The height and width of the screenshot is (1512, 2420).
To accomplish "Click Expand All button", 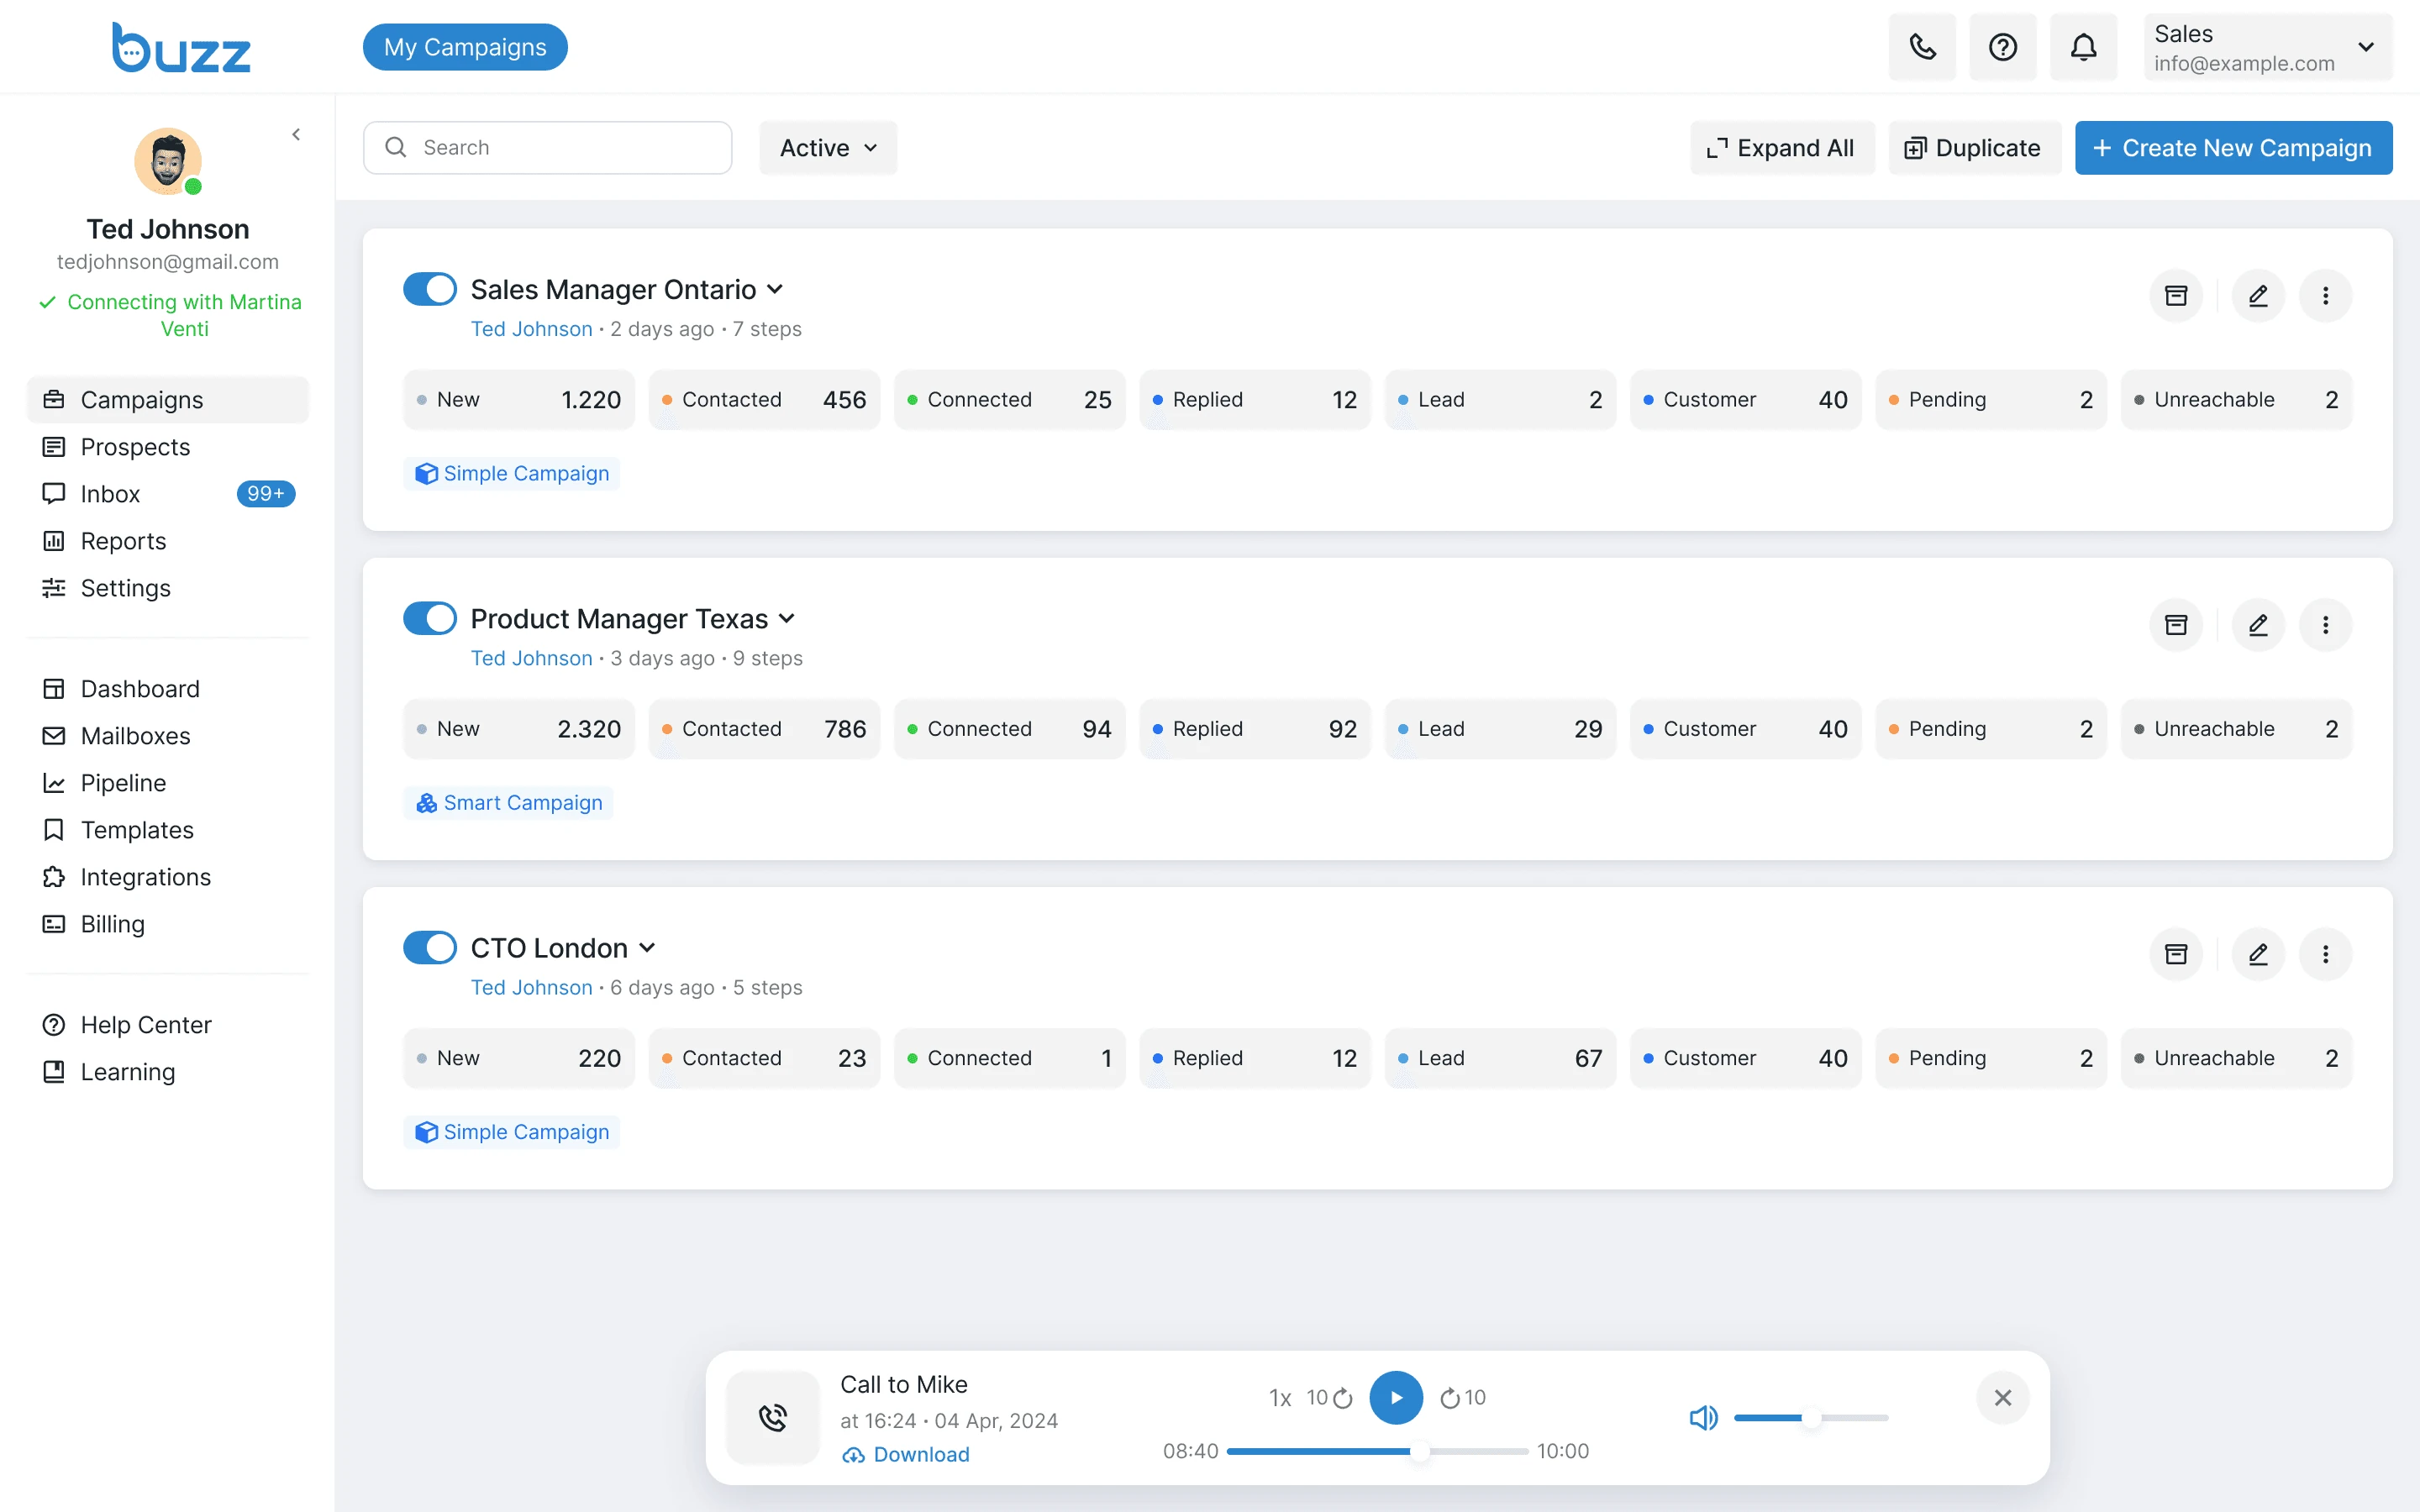I will click(x=1781, y=147).
